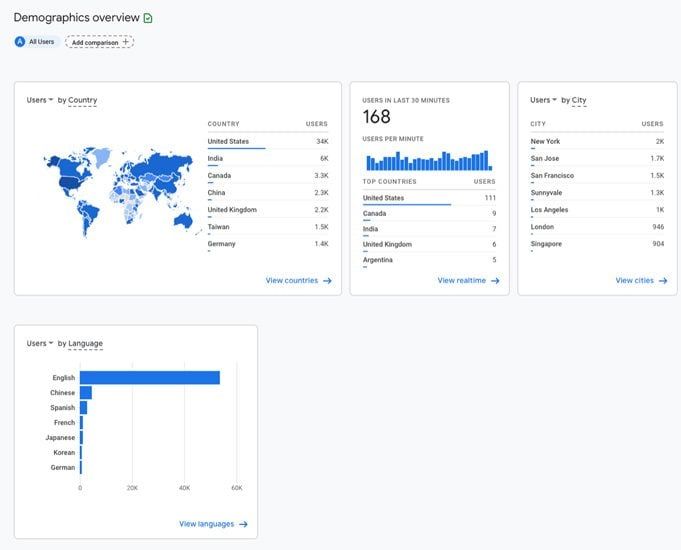Select United Kingdom in Top Countries list
This screenshot has height=550, width=681.
tap(429, 245)
